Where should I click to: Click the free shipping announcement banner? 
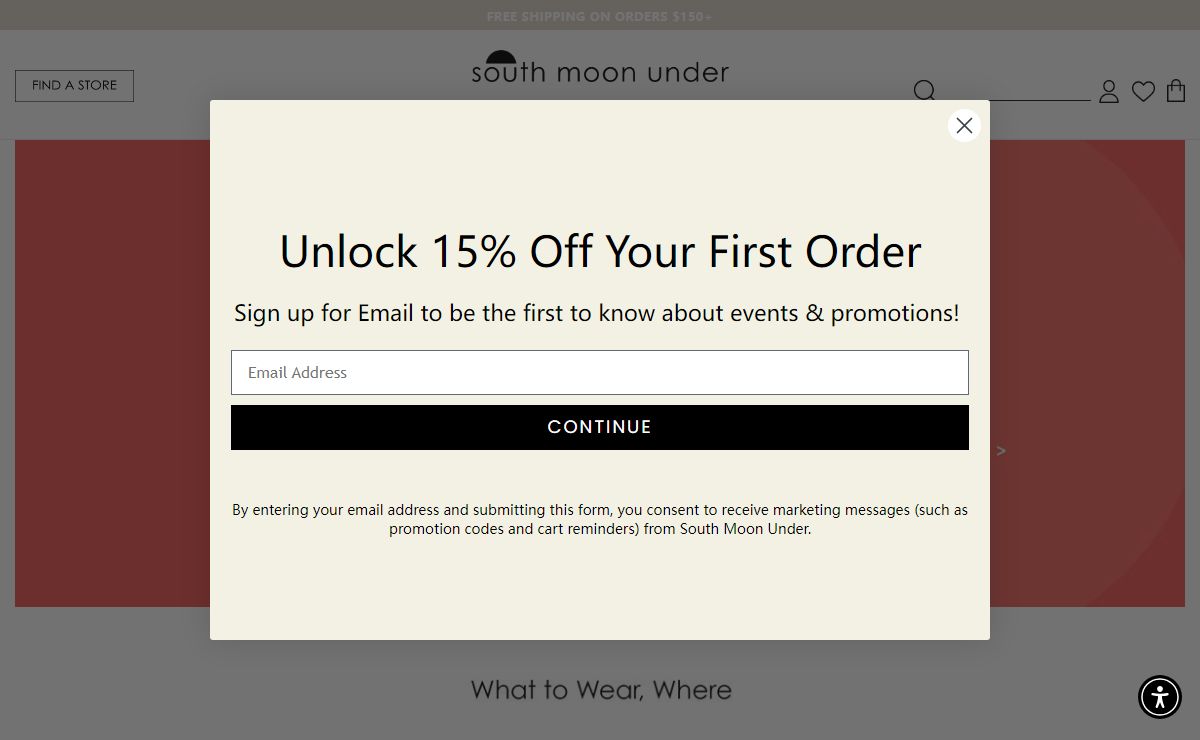tap(600, 15)
